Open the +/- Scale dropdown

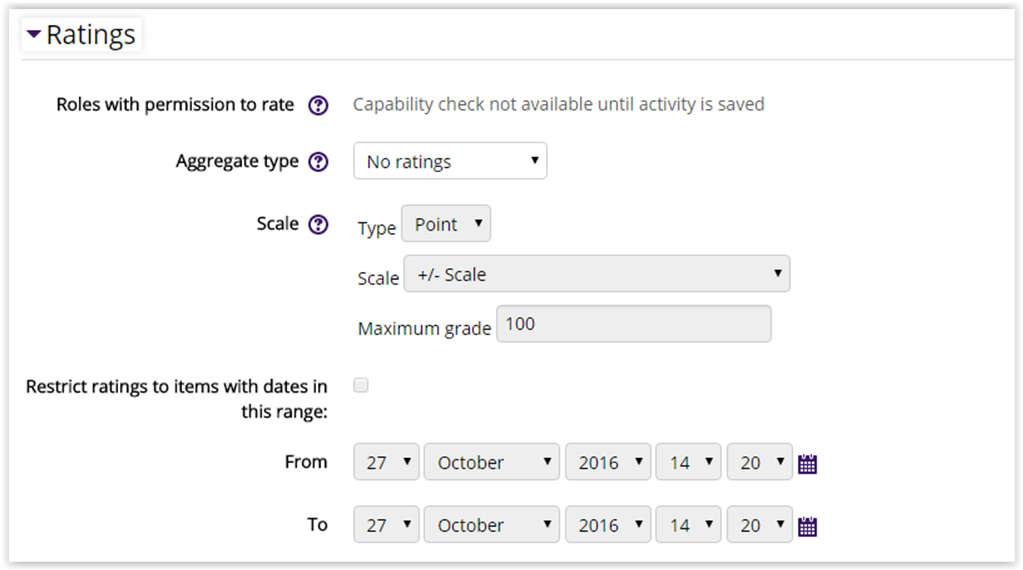click(597, 274)
